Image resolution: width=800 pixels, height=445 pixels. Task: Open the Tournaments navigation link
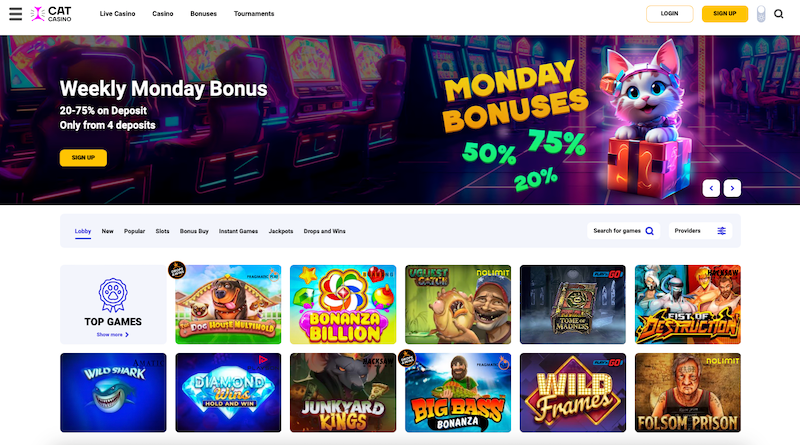coord(254,14)
